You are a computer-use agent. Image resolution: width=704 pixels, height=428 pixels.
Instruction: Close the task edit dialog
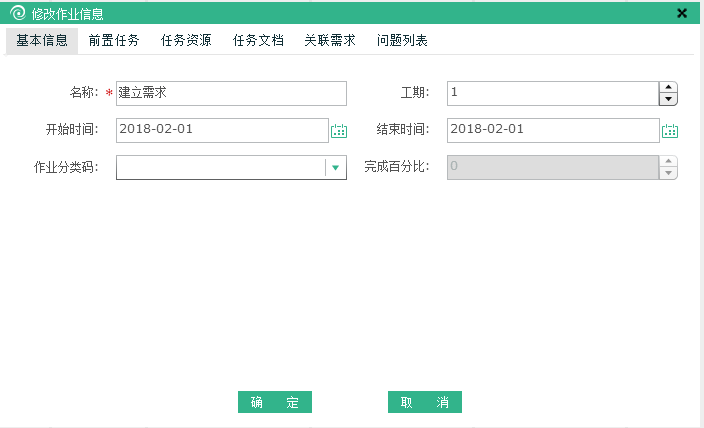click(682, 14)
